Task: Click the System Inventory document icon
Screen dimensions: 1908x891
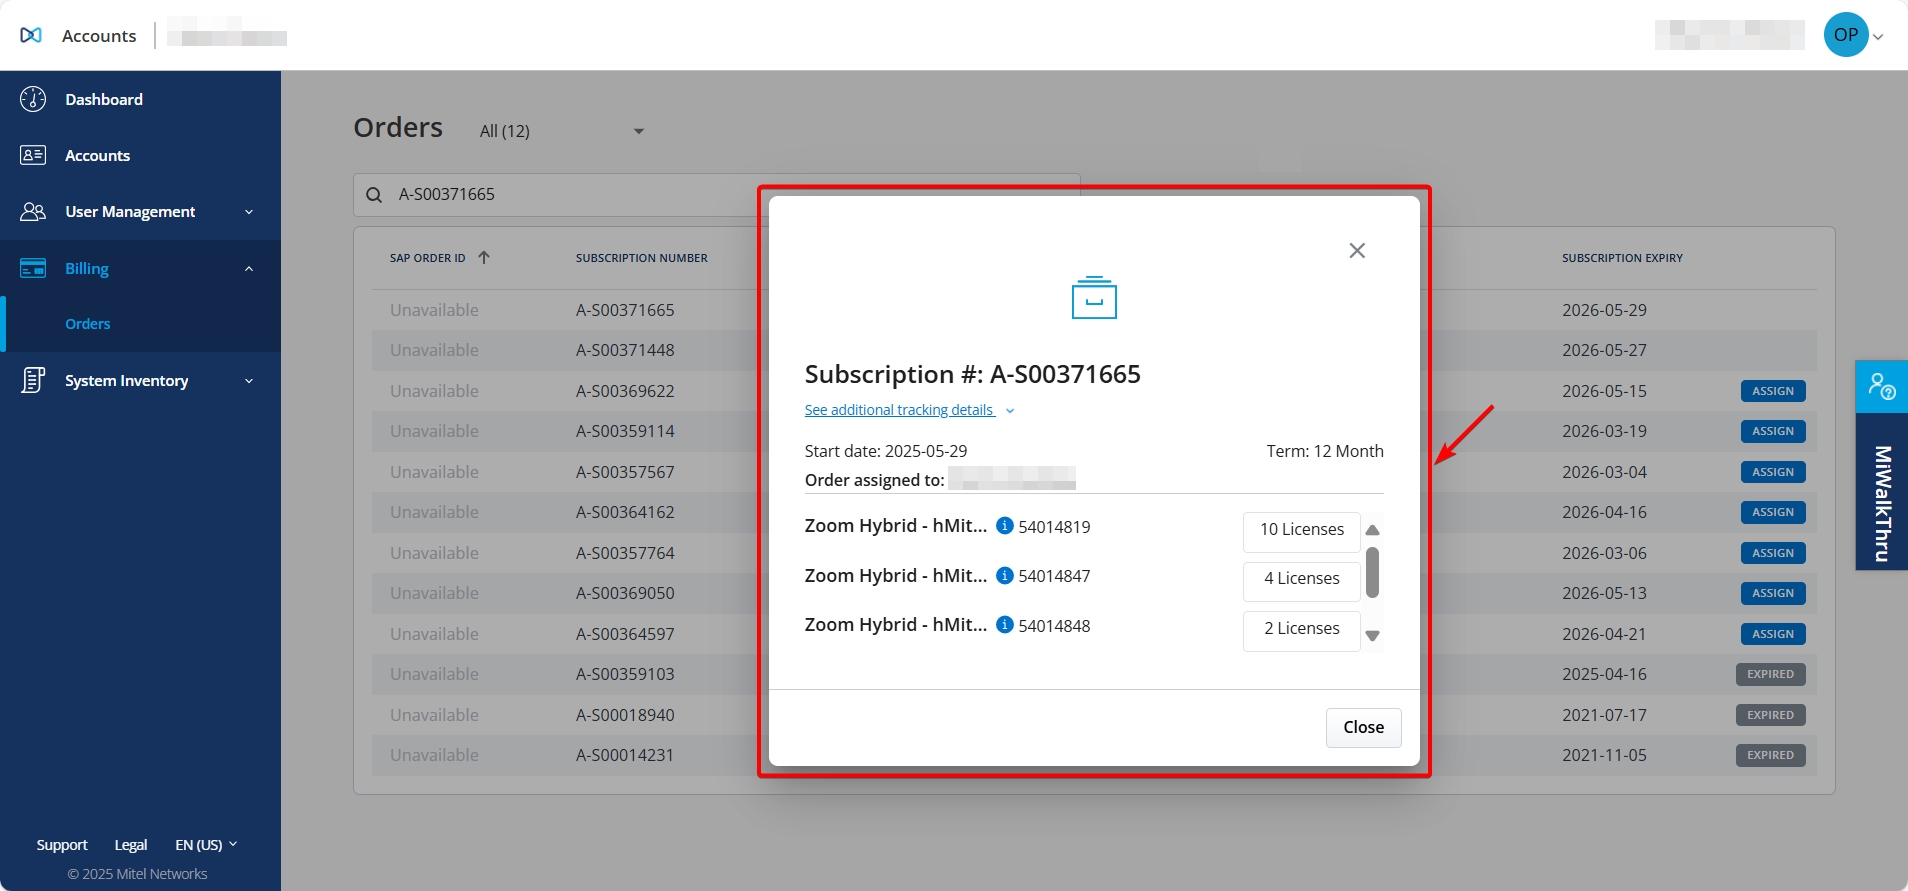Action: pyautogui.click(x=33, y=380)
